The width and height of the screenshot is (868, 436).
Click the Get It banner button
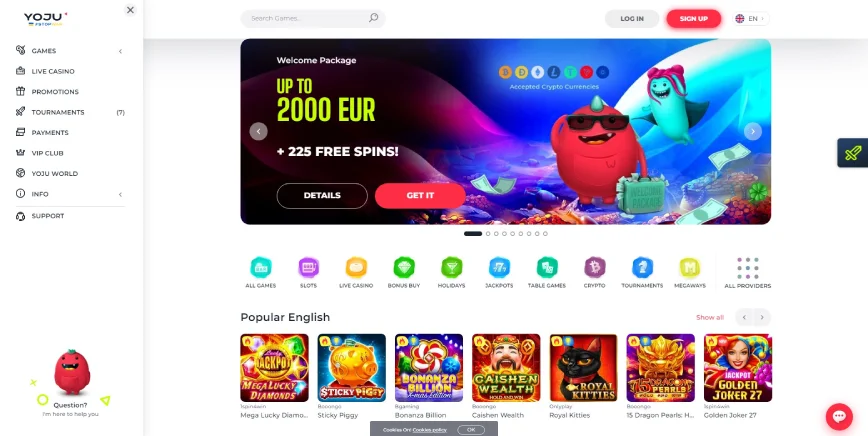tap(420, 196)
